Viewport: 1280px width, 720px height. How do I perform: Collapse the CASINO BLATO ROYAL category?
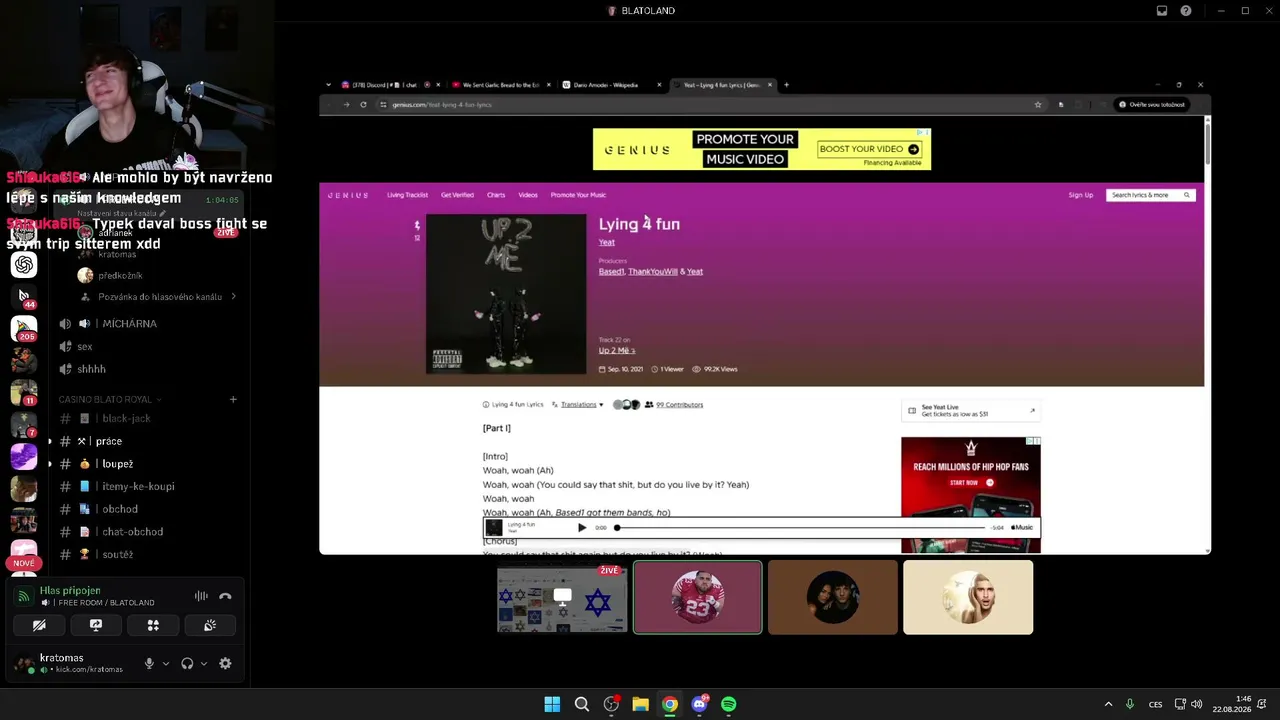click(110, 400)
